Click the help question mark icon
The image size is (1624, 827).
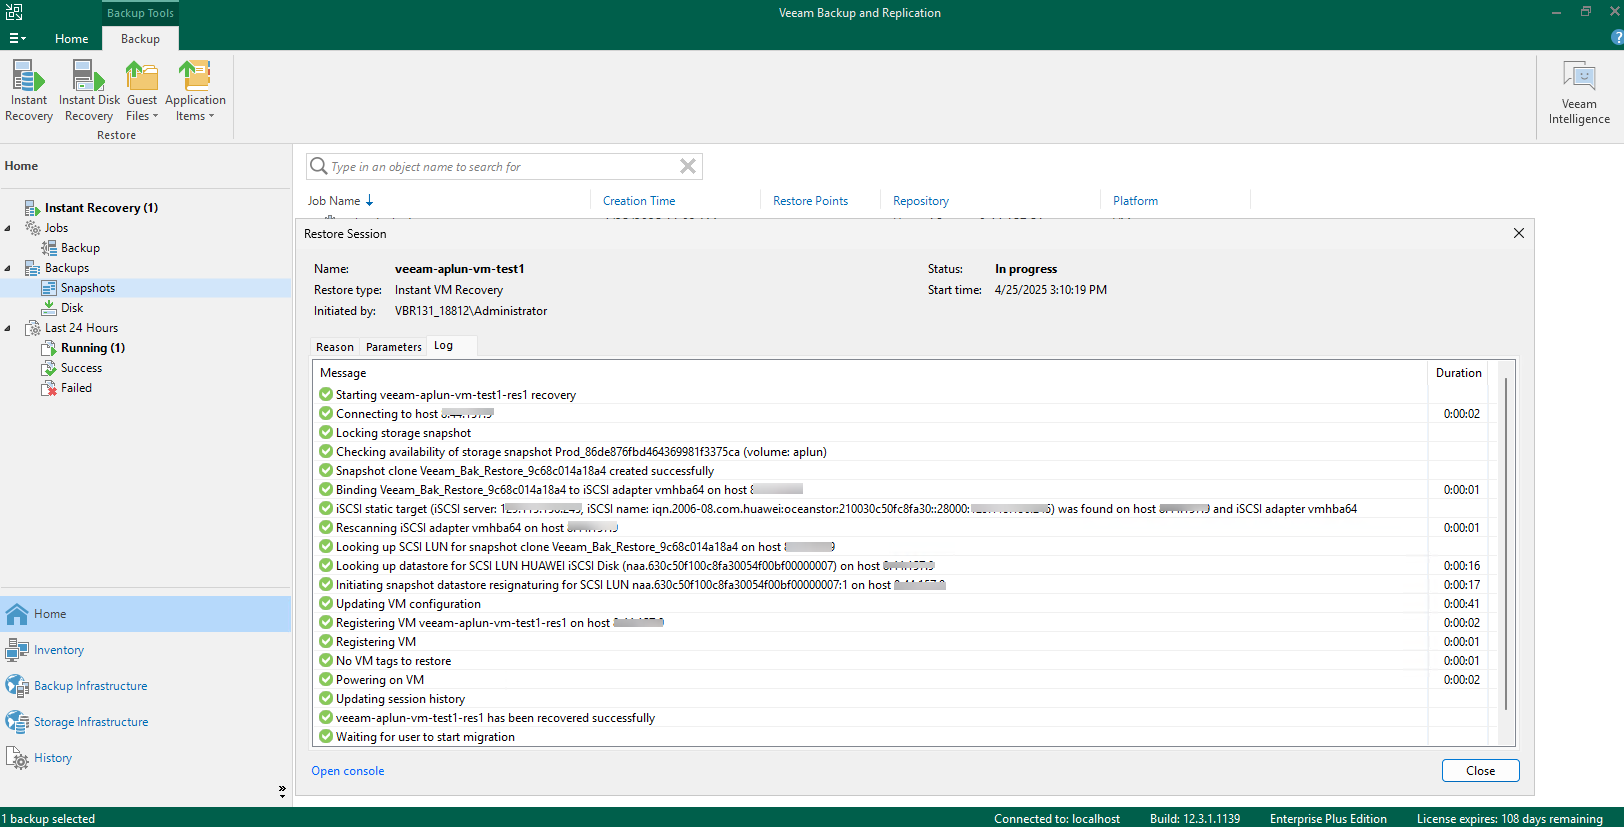click(1617, 37)
